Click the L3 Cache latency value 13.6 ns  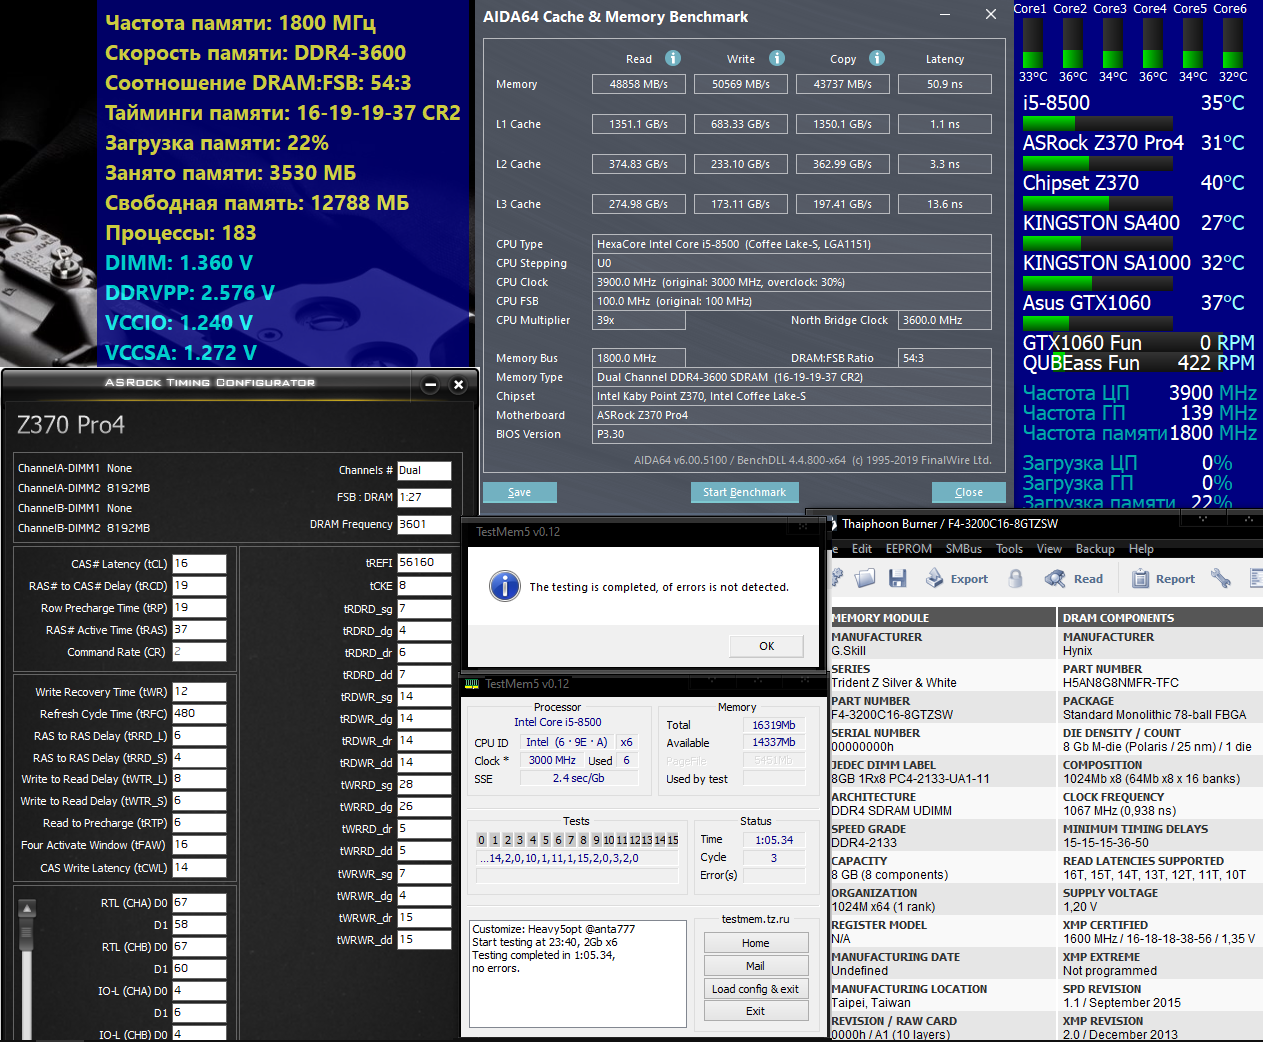click(945, 204)
